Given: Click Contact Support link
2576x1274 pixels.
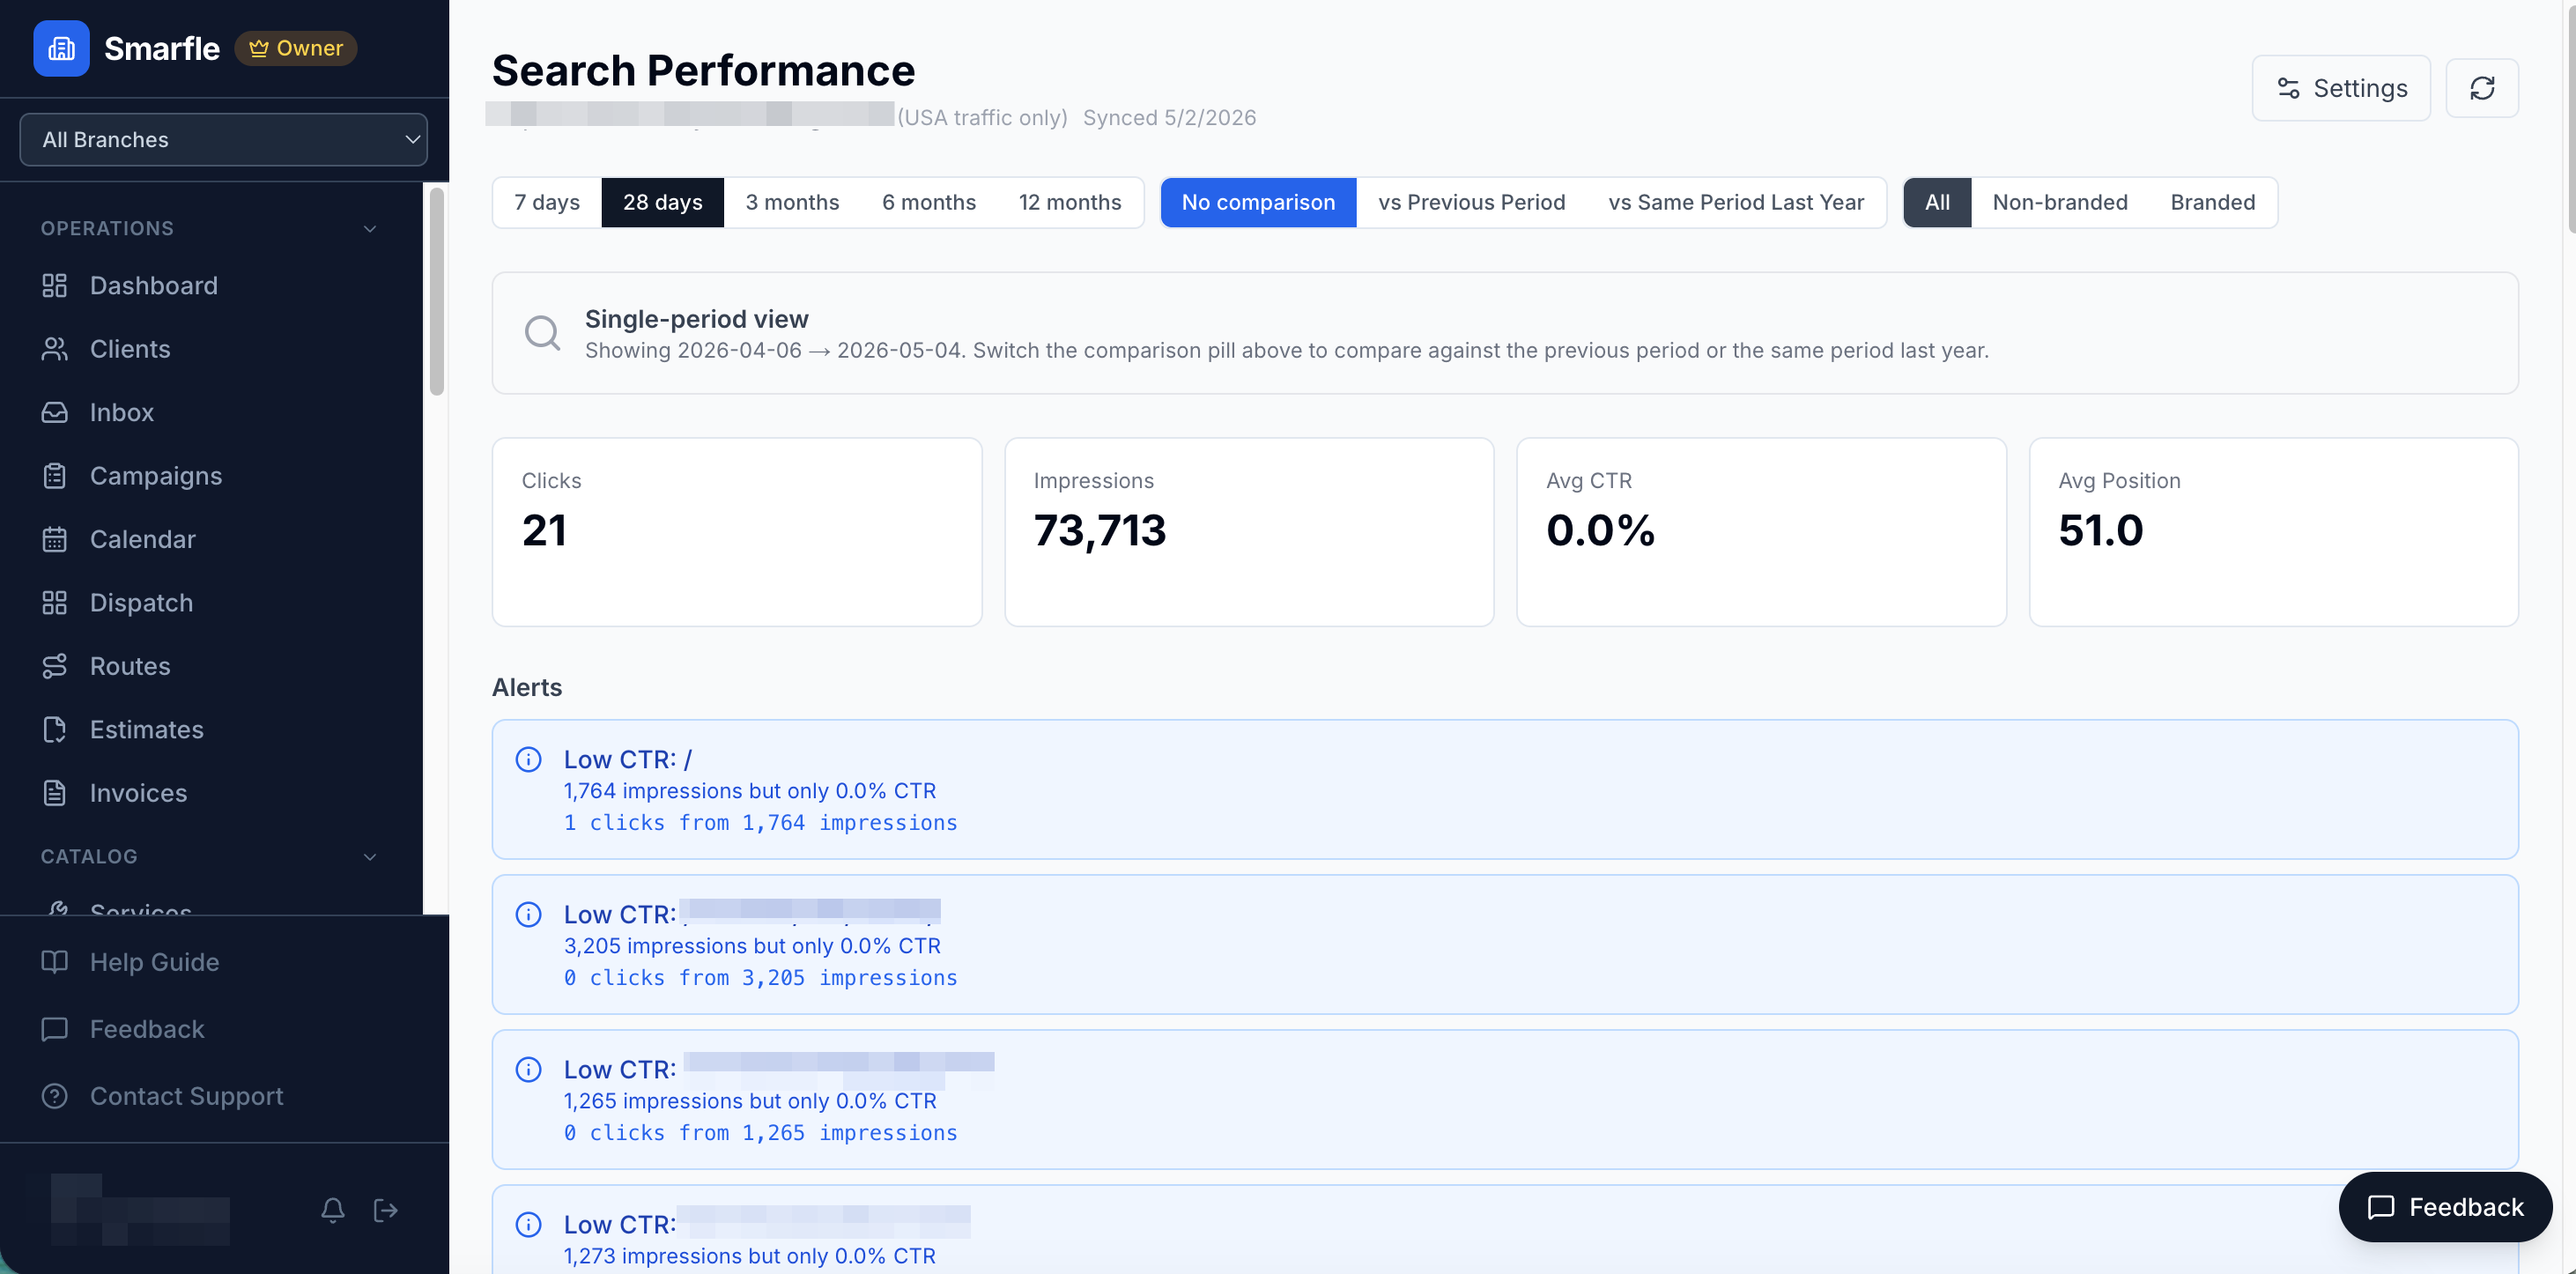Looking at the screenshot, I should (186, 1096).
